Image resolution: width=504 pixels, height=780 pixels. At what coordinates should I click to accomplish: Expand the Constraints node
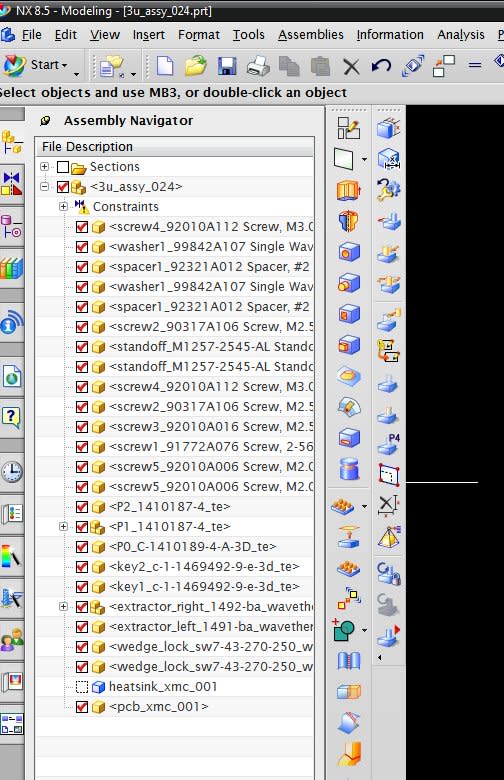[x=63, y=206]
